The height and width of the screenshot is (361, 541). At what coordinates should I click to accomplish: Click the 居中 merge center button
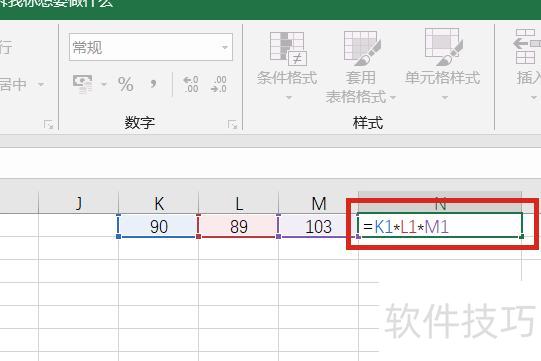13,84
